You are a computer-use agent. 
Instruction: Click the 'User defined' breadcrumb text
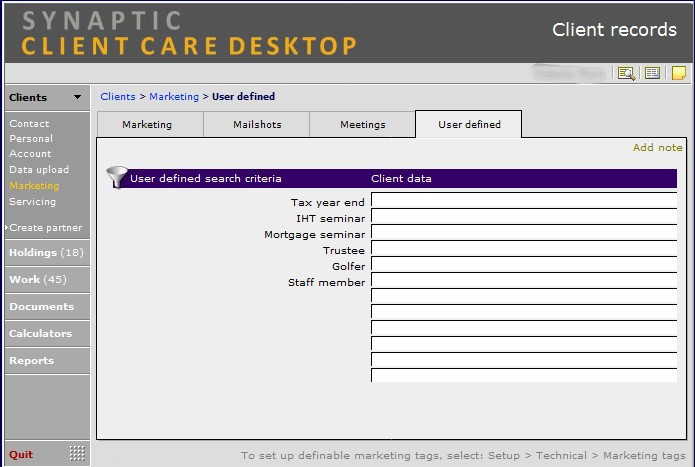coord(243,97)
